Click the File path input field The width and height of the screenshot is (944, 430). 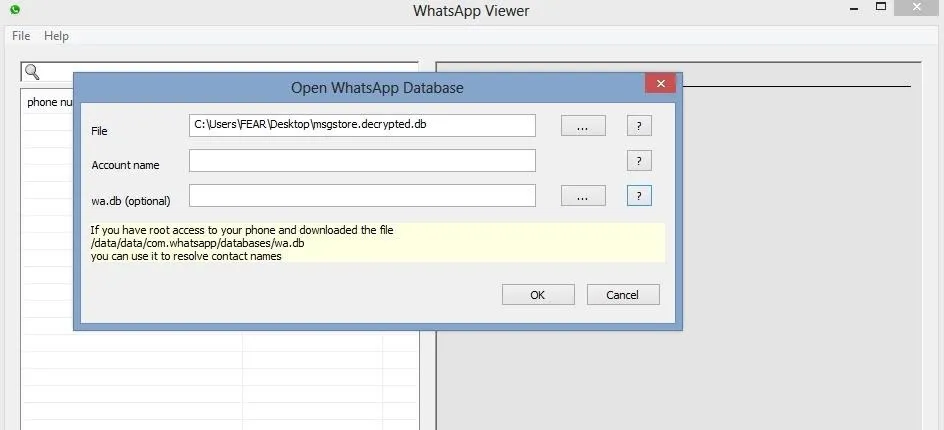tap(362, 125)
